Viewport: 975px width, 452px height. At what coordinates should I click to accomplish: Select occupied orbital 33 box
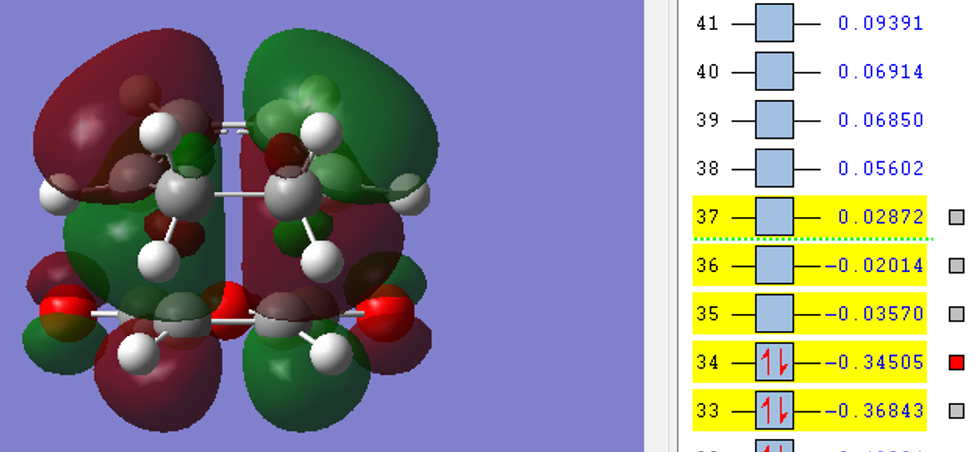tap(774, 410)
